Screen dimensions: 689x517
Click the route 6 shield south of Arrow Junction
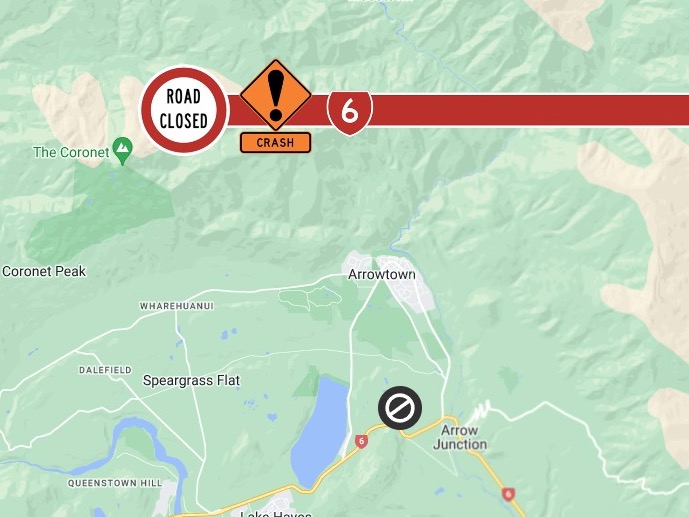pos(508,494)
